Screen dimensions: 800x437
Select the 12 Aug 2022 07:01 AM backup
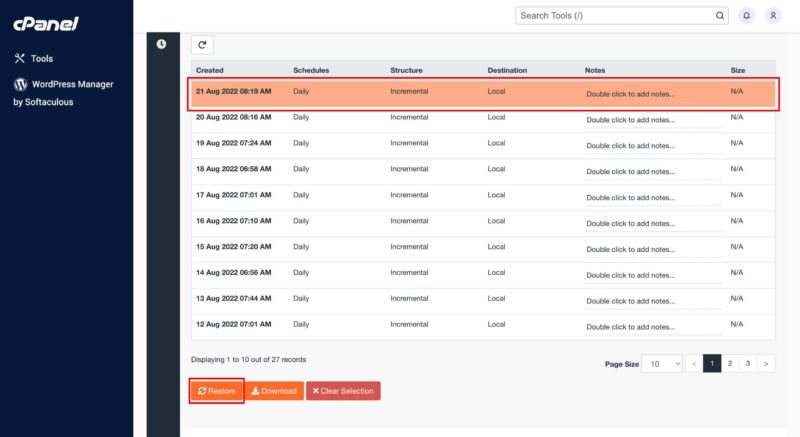pyautogui.click(x=483, y=327)
